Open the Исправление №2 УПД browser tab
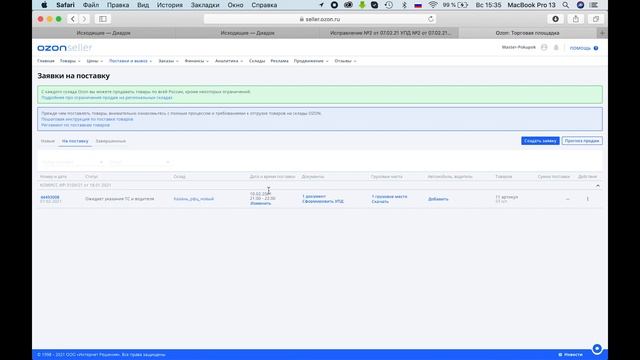 391,33
